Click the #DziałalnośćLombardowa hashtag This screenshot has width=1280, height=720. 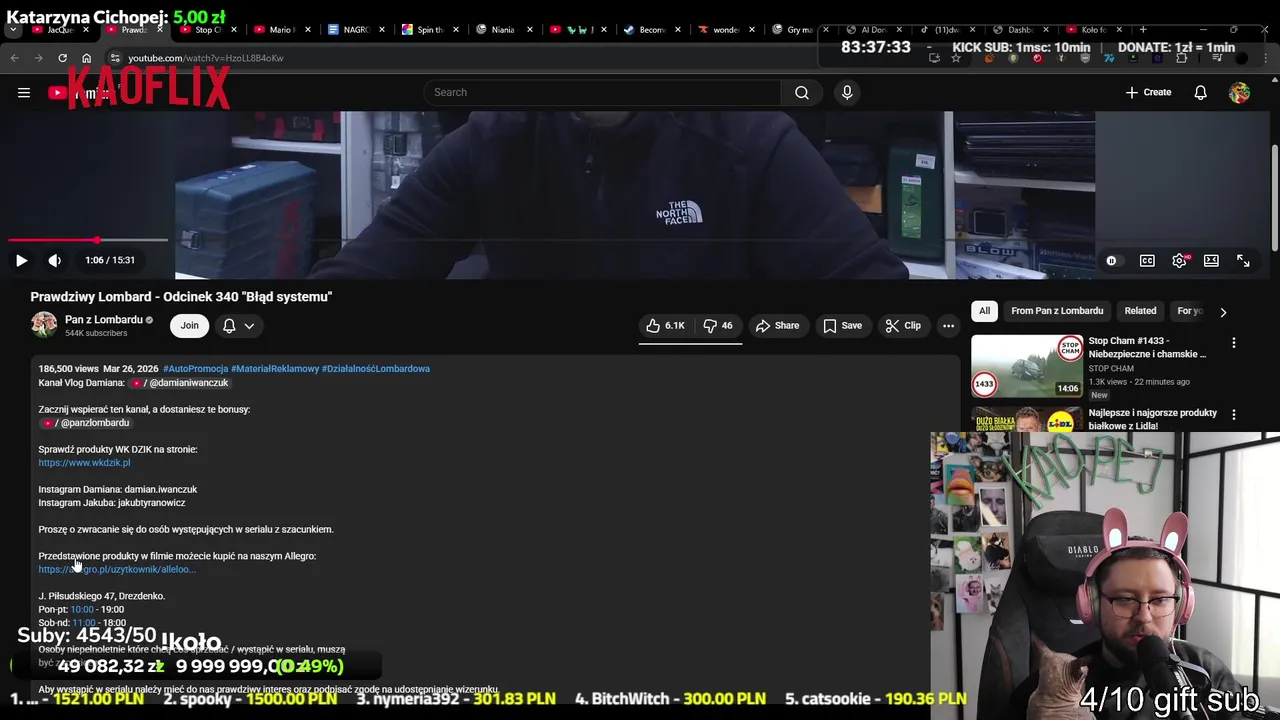376,369
